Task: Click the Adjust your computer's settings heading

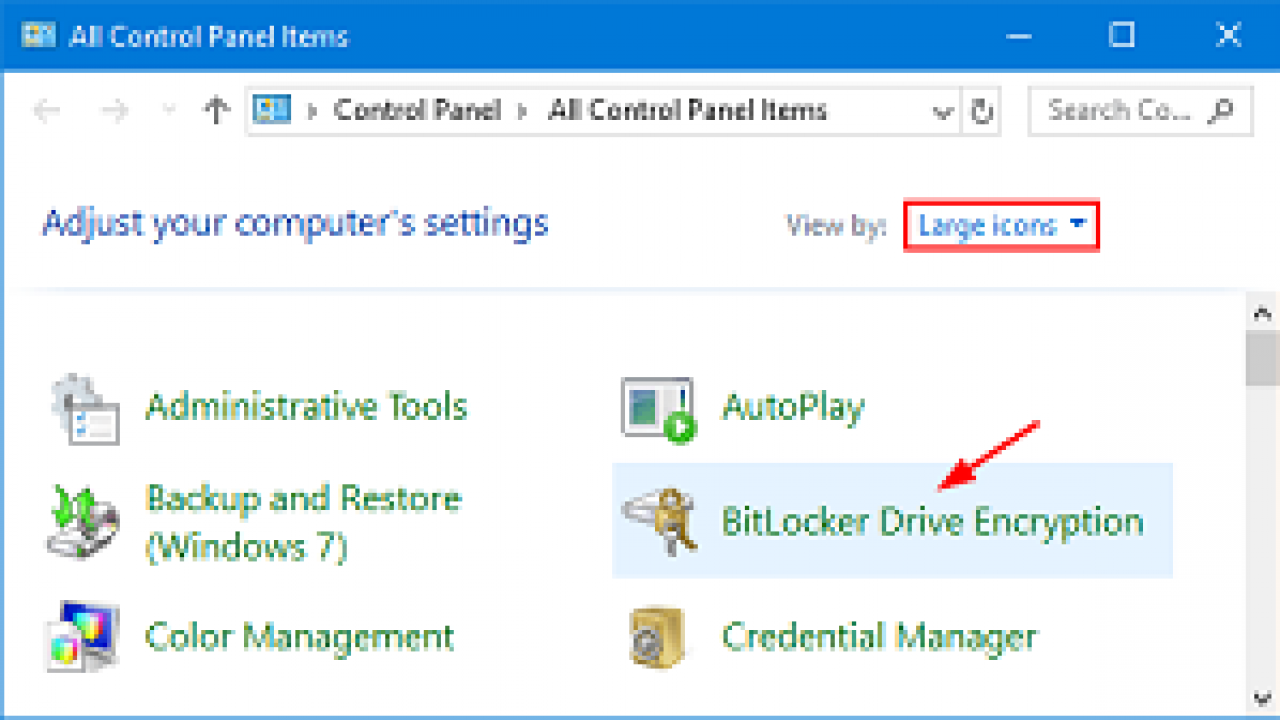Action: (x=294, y=223)
